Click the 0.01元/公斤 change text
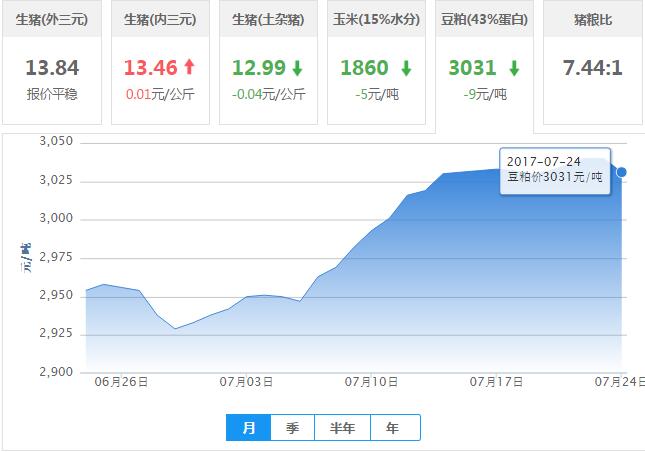645x452 pixels. pyautogui.click(x=160, y=94)
